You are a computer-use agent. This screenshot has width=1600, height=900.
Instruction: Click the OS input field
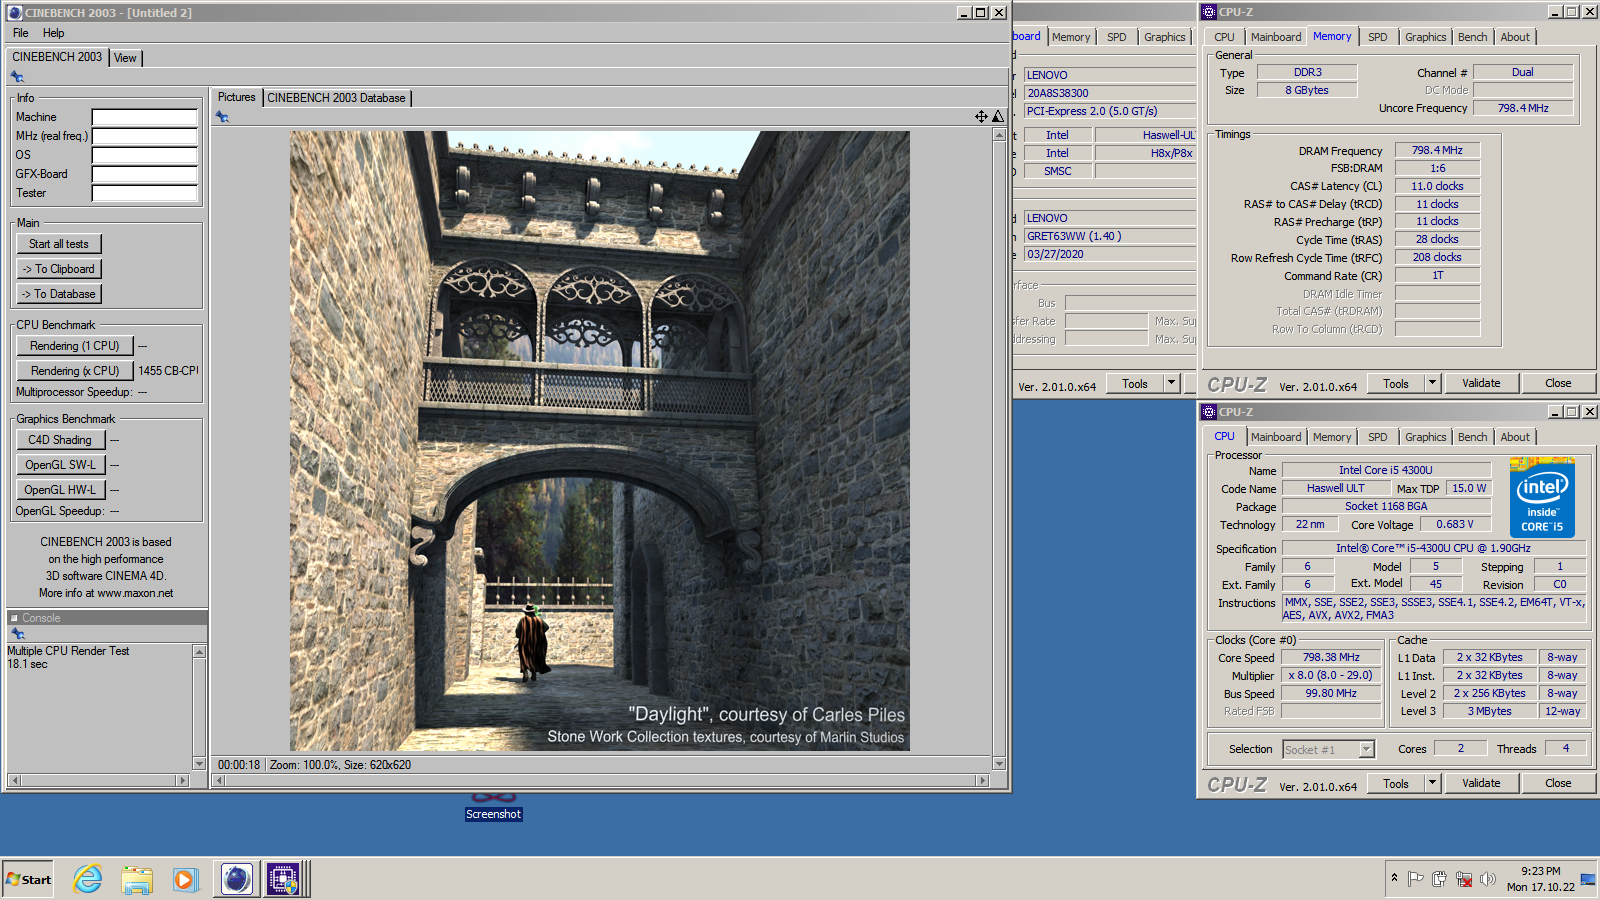(145, 155)
